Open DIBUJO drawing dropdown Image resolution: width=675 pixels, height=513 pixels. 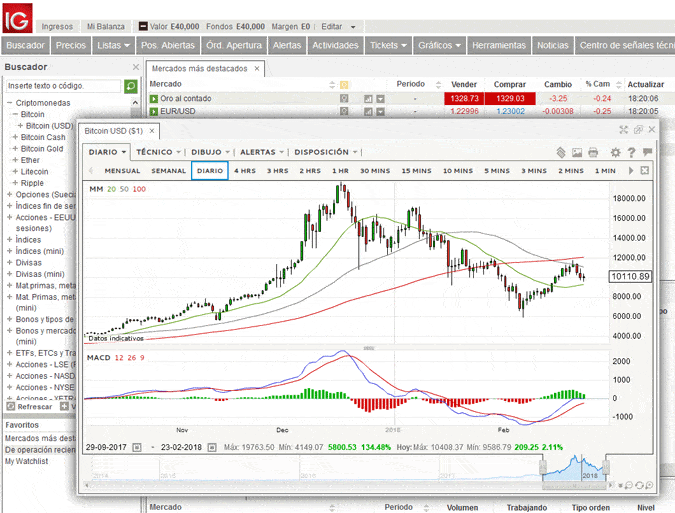pyautogui.click(x=211, y=152)
